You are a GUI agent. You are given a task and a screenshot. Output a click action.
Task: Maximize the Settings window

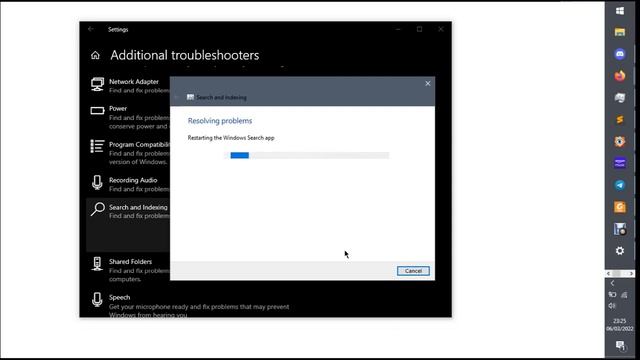coord(419,29)
